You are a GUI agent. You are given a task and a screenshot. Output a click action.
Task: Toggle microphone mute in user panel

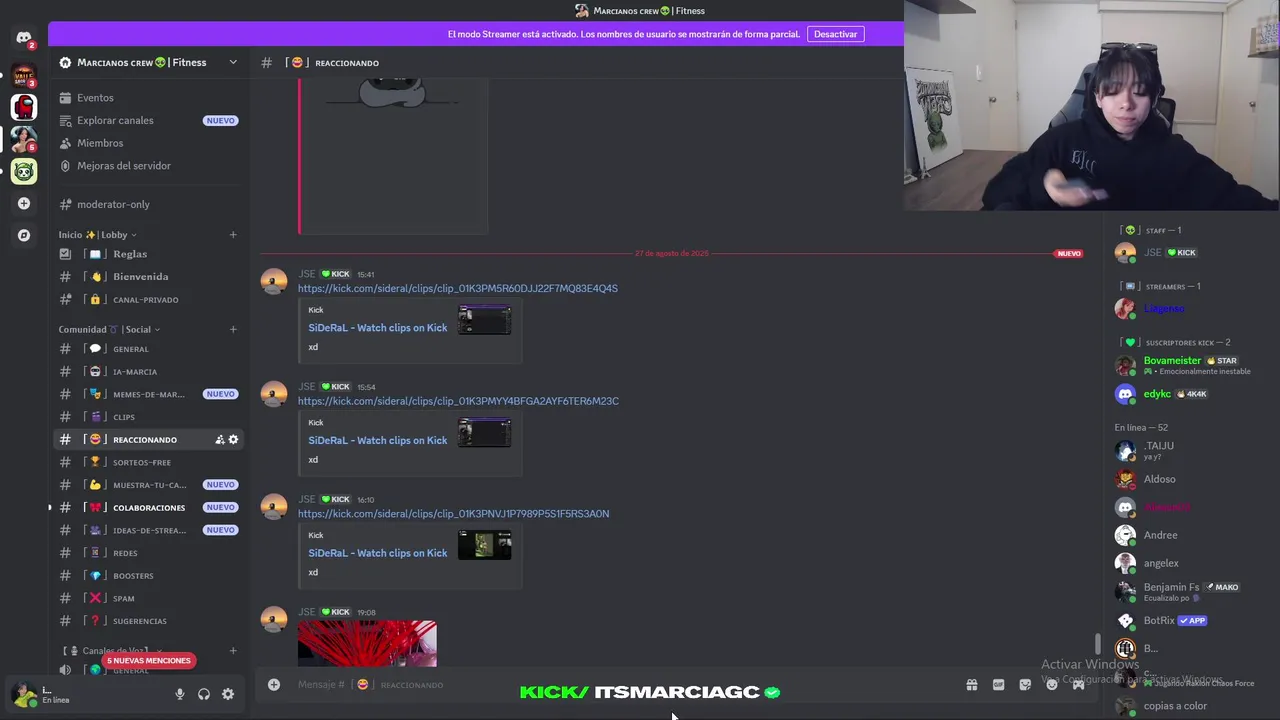[180, 694]
